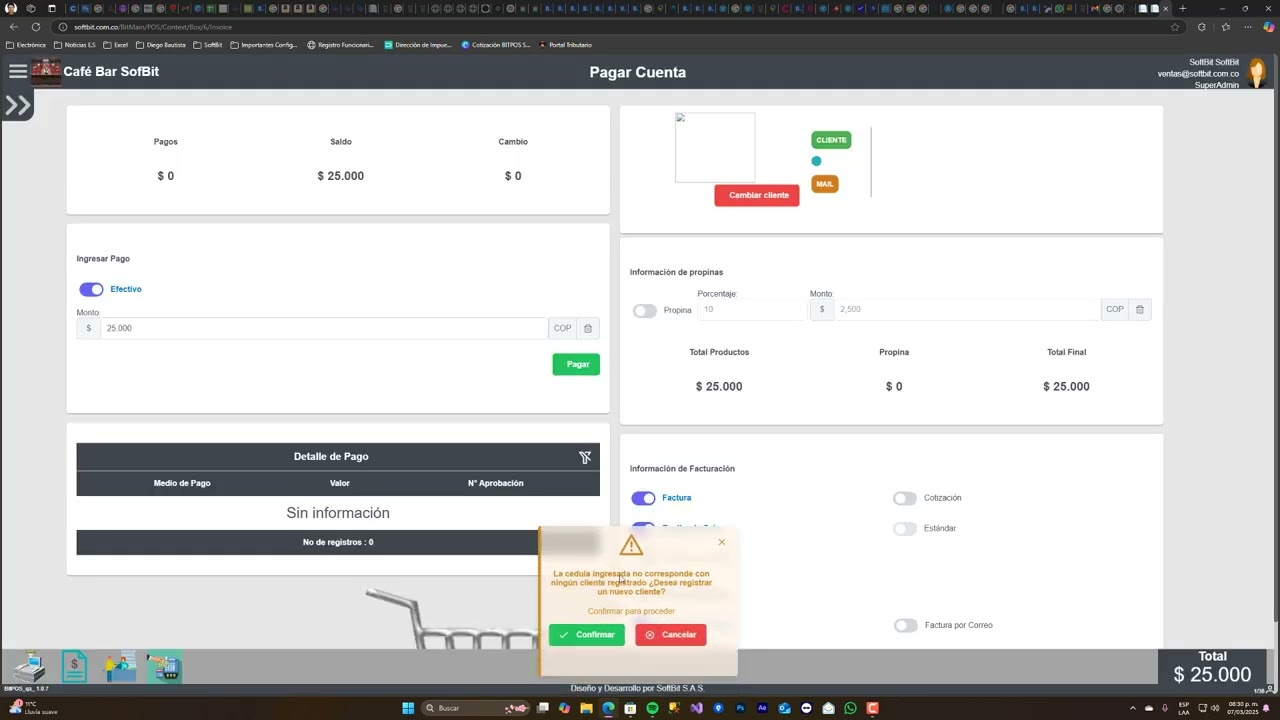This screenshot has width=1280, height=720.
Task: Open the COP currency selector for tip
Action: [x=1115, y=309]
